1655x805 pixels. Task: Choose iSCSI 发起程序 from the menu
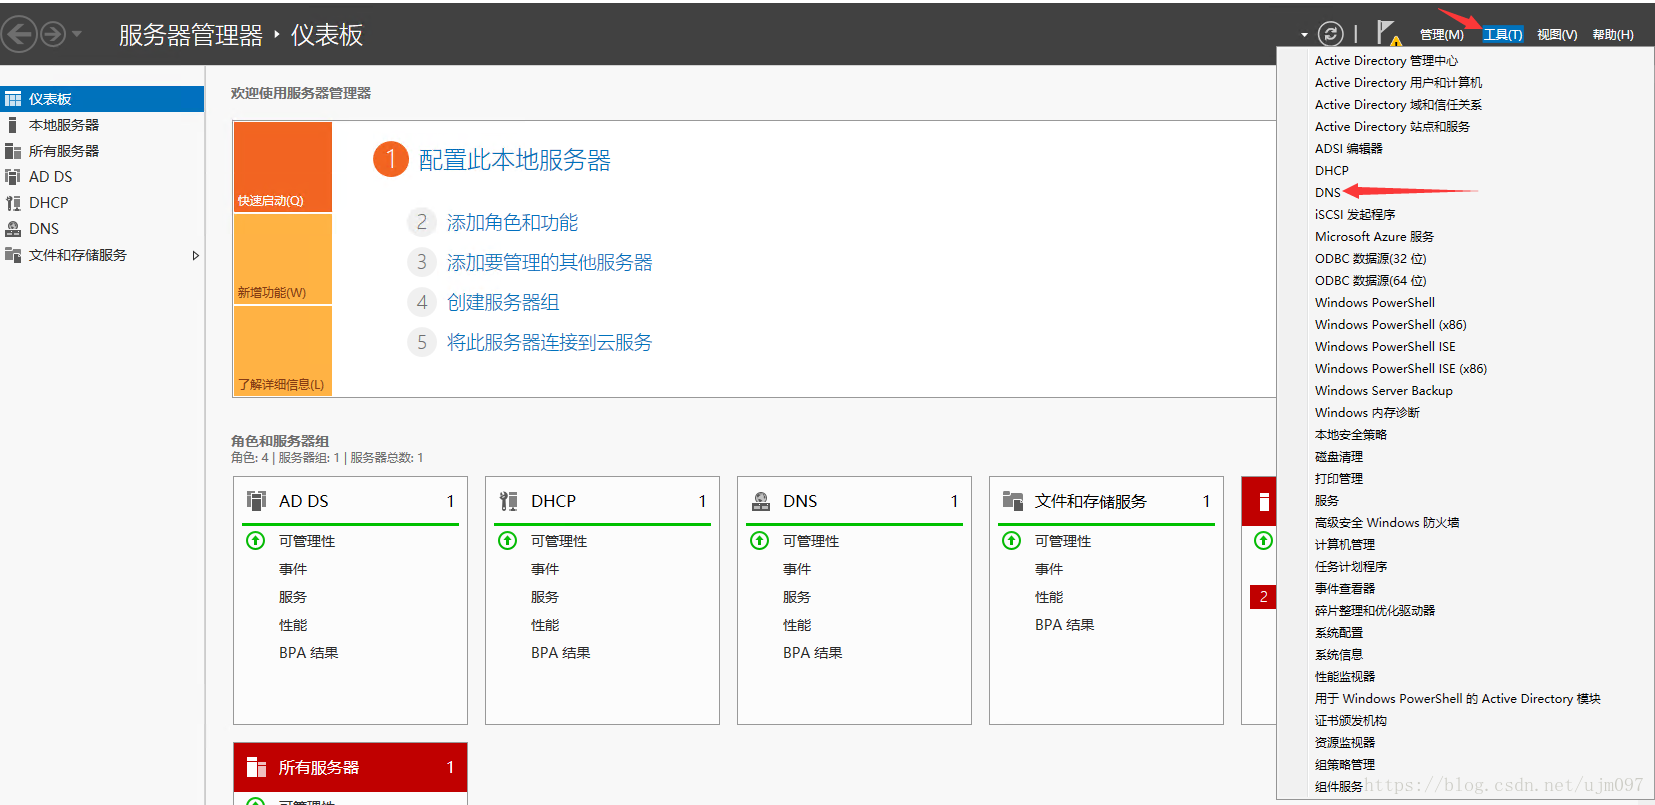click(x=1354, y=215)
